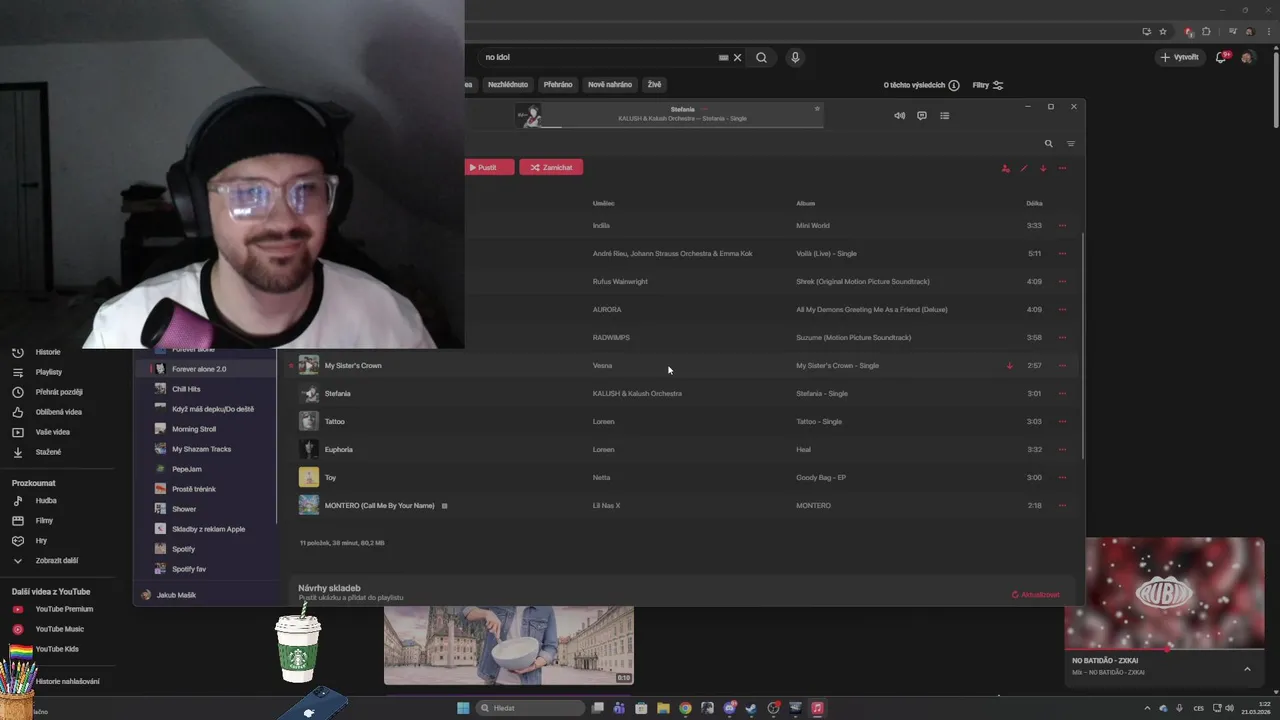Screen dimensions: 1280x720
Task: Open more options for the Shrek soundtrack row
Action: [x=1062, y=281]
